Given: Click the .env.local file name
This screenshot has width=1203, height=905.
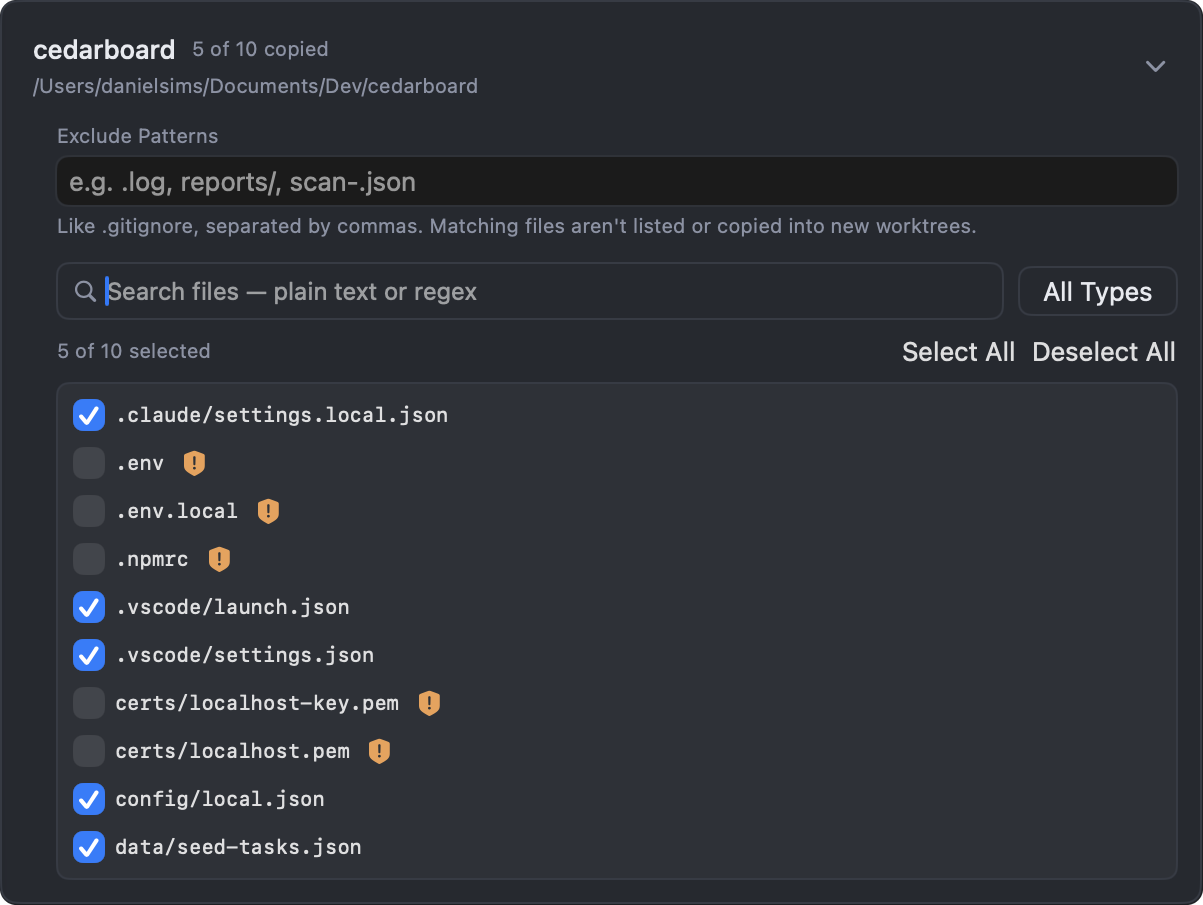Looking at the screenshot, I should pos(177,511).
